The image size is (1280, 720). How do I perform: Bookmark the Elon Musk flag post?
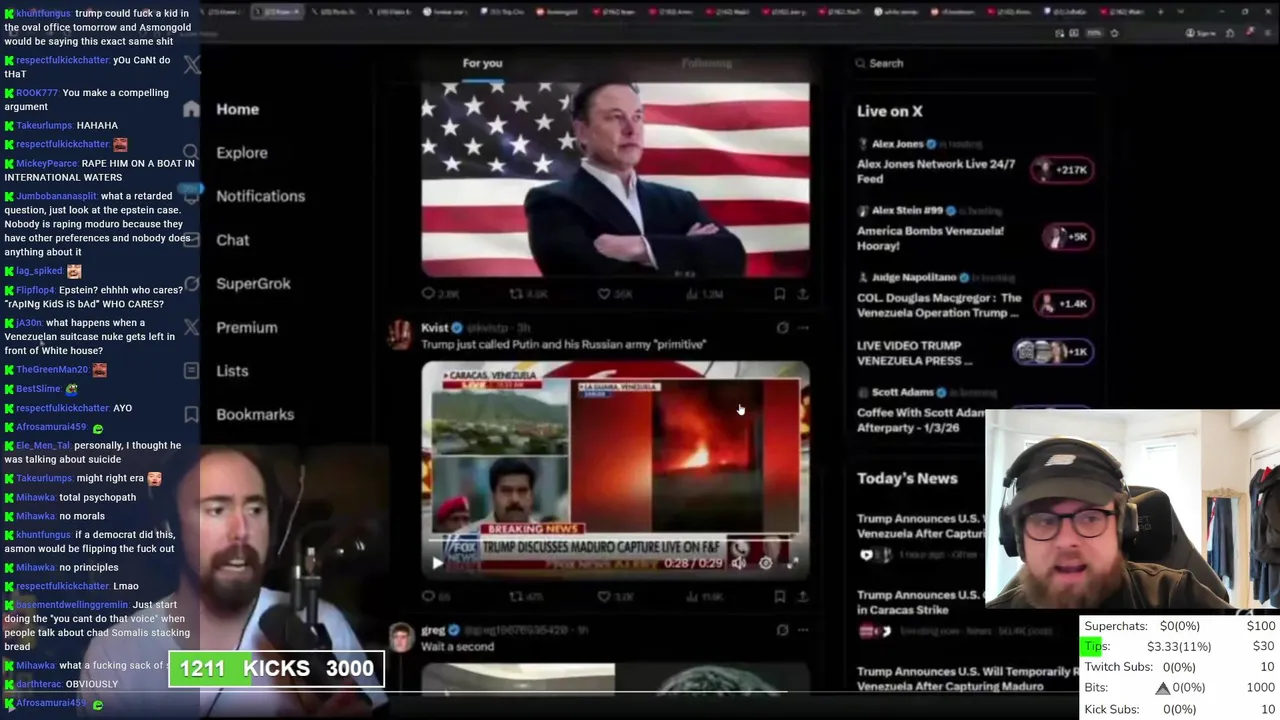click(779, 294)
